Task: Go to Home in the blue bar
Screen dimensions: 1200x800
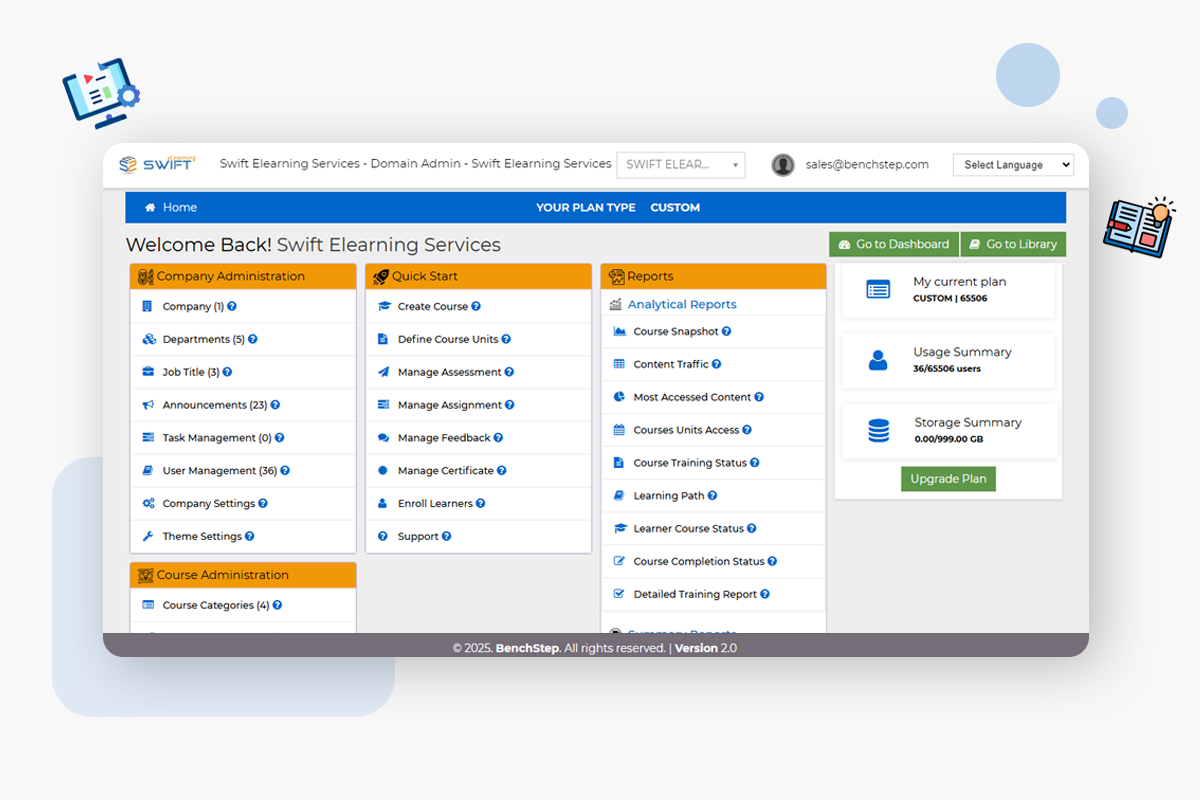Action: (171, 208)
